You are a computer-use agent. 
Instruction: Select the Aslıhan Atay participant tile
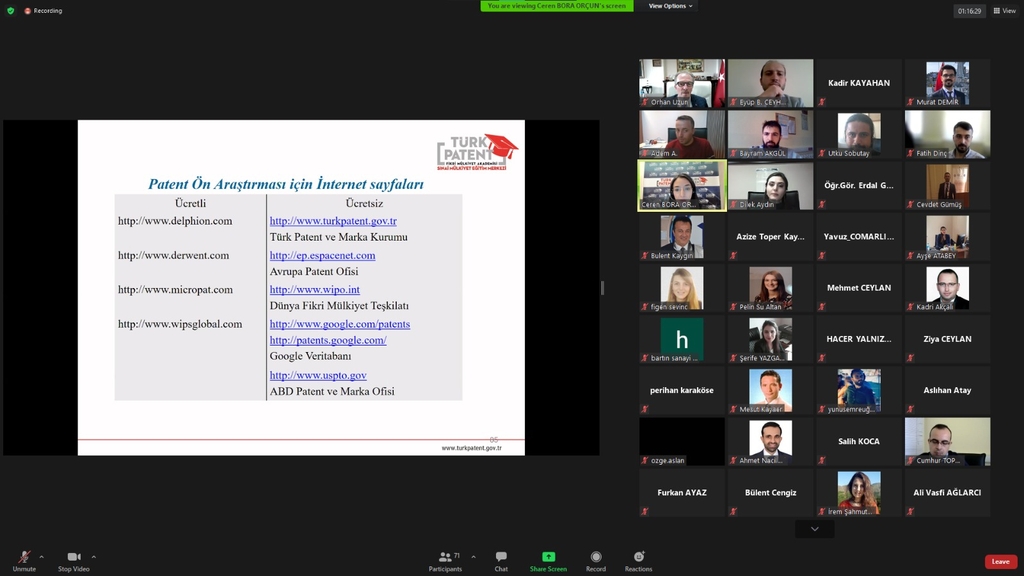click(x=948, y=391)
